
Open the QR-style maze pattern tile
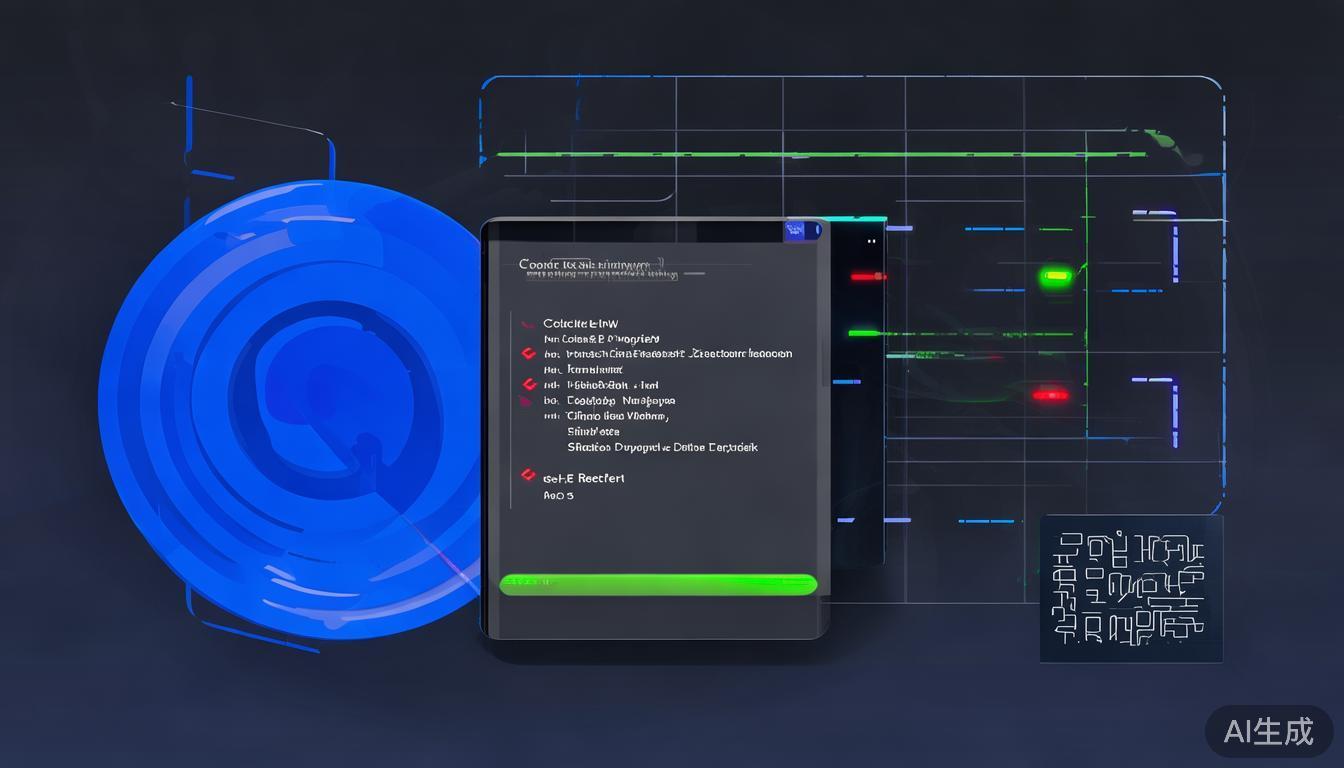(x=1131, y=588)
